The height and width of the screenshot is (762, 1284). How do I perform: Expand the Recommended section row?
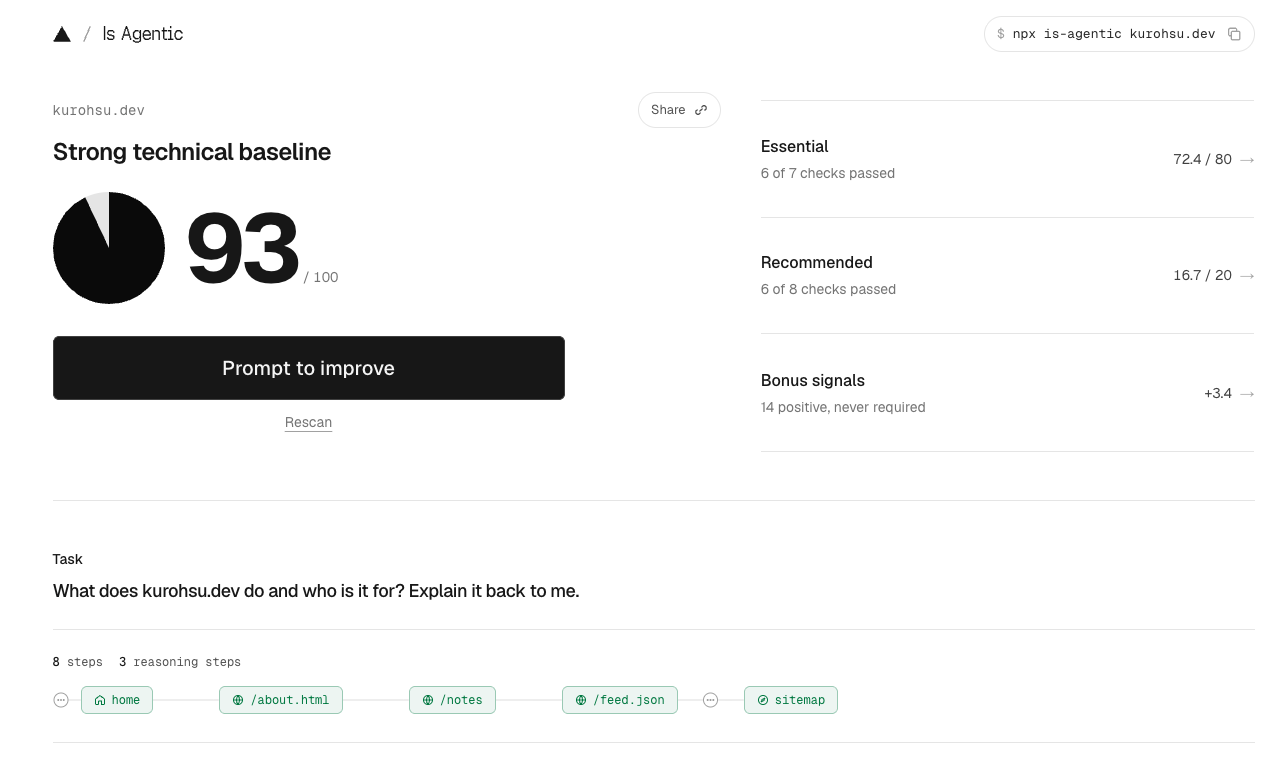(1007, 275)
